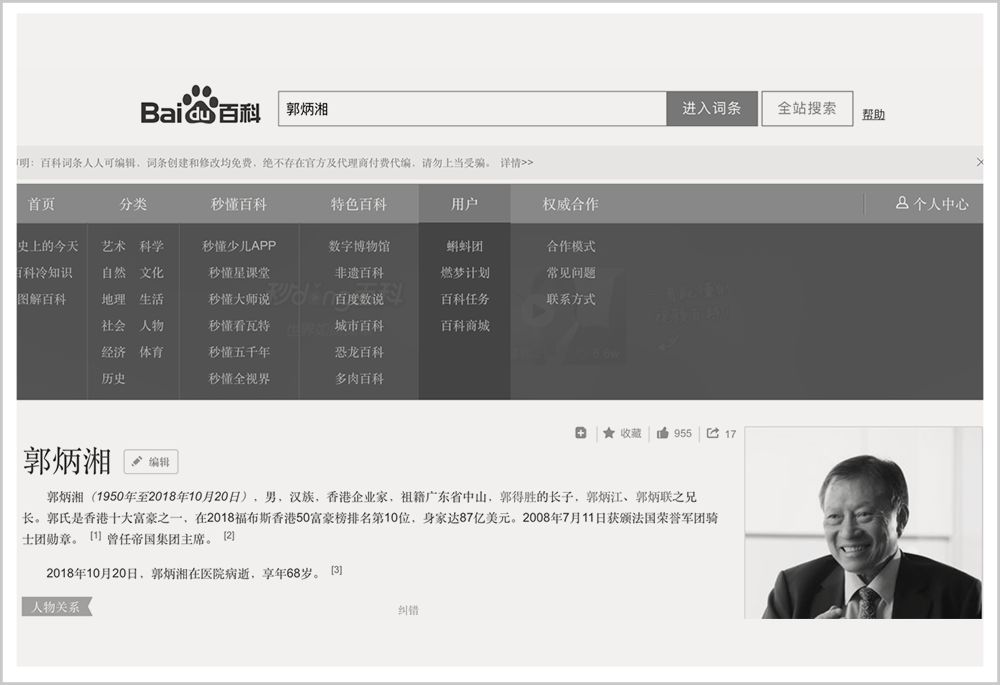Viewport: 1000px width, 685px height.
Task: Click citation reference [1]
Action: click(95, 536)
